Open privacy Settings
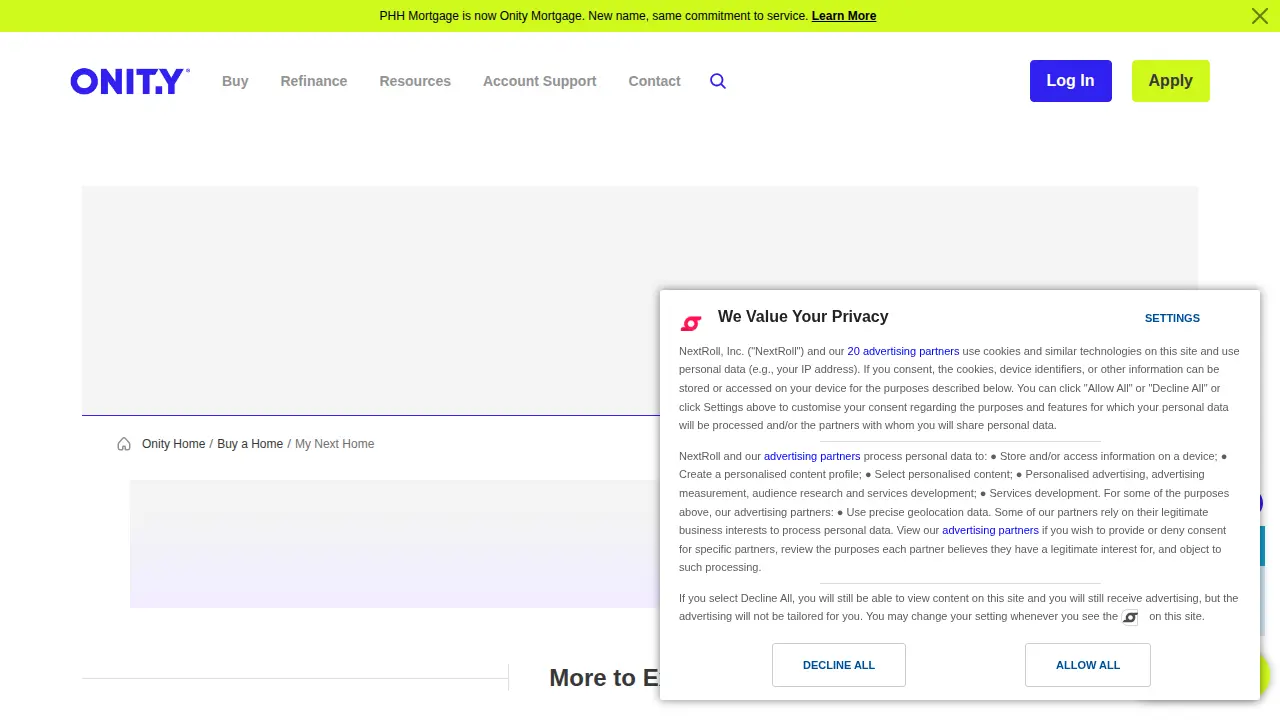The height and width of the screenshot is (720, 1280). (x=1172, y=318)
